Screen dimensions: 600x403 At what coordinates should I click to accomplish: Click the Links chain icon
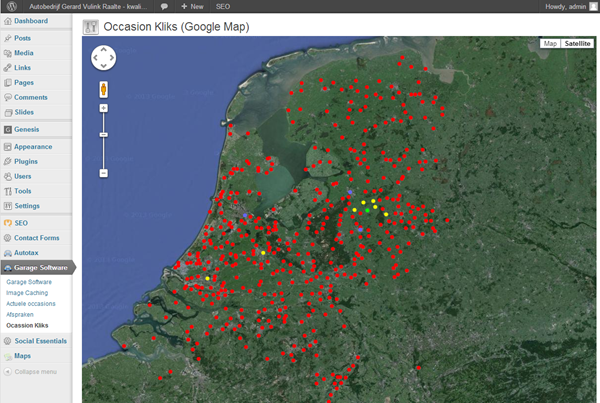point(8,68)
